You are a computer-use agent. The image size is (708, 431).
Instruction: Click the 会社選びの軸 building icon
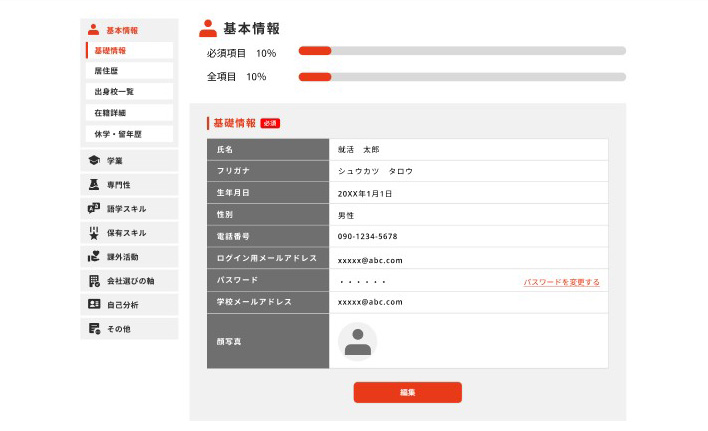(x=94, y=281)
